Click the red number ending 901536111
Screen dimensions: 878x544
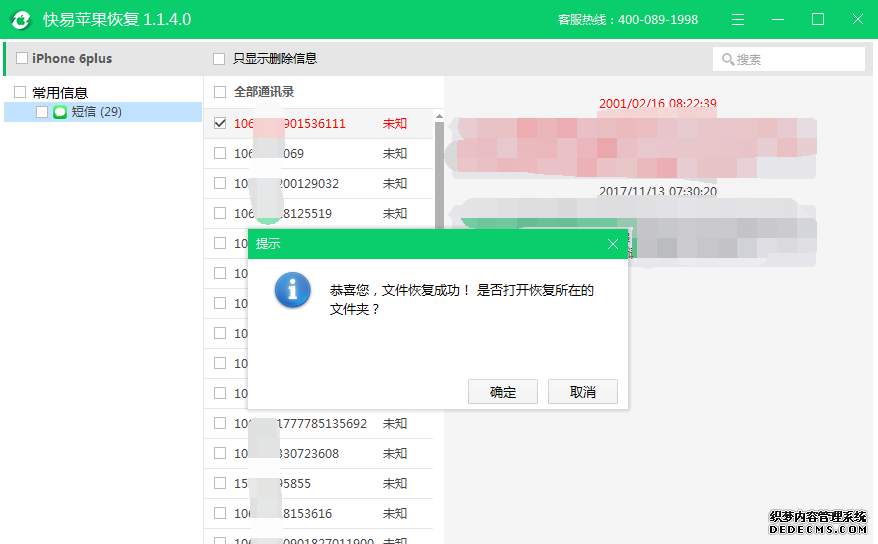pos(289,124)
